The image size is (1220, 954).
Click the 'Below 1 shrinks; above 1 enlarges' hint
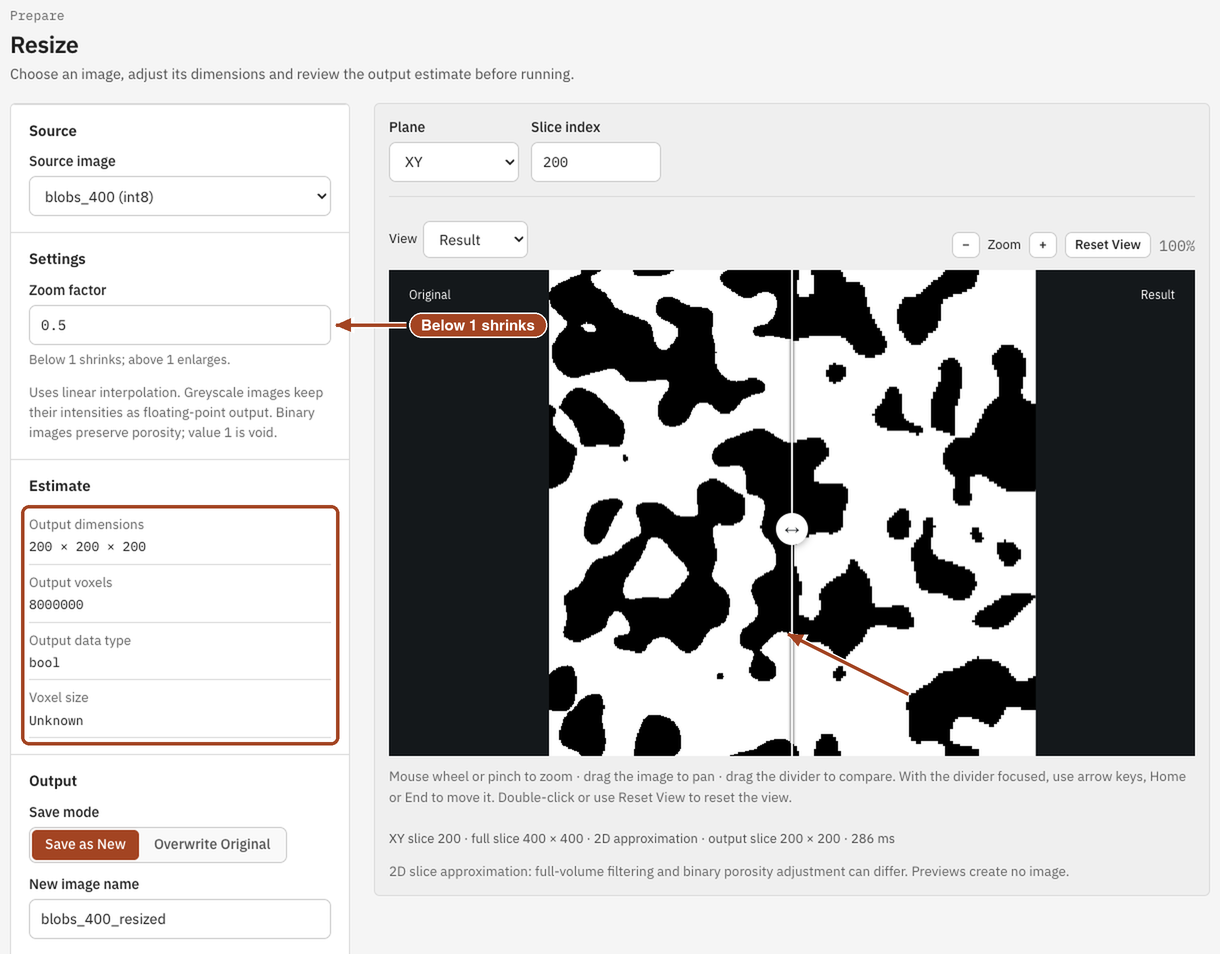point(129,360)
